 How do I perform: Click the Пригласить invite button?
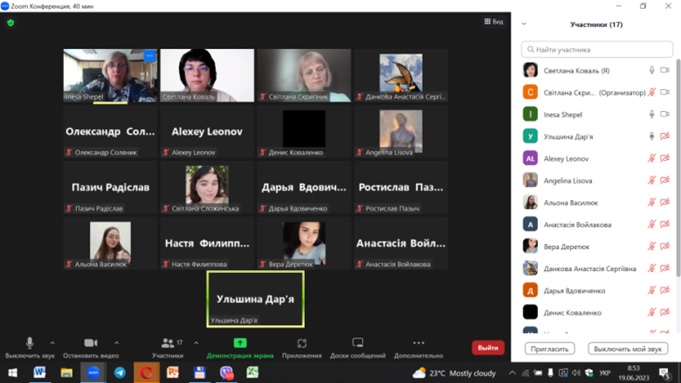549,349
